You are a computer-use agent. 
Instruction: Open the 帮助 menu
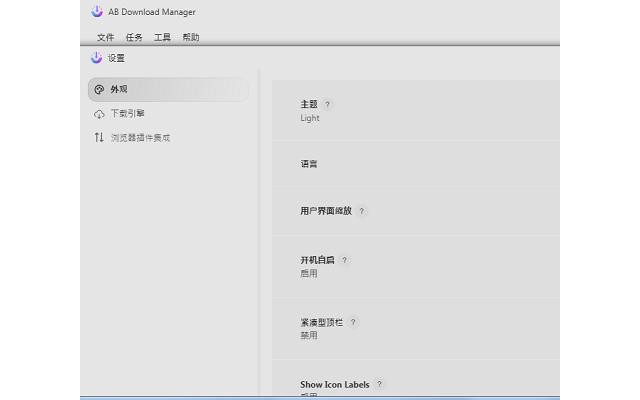tap(191, 38)
